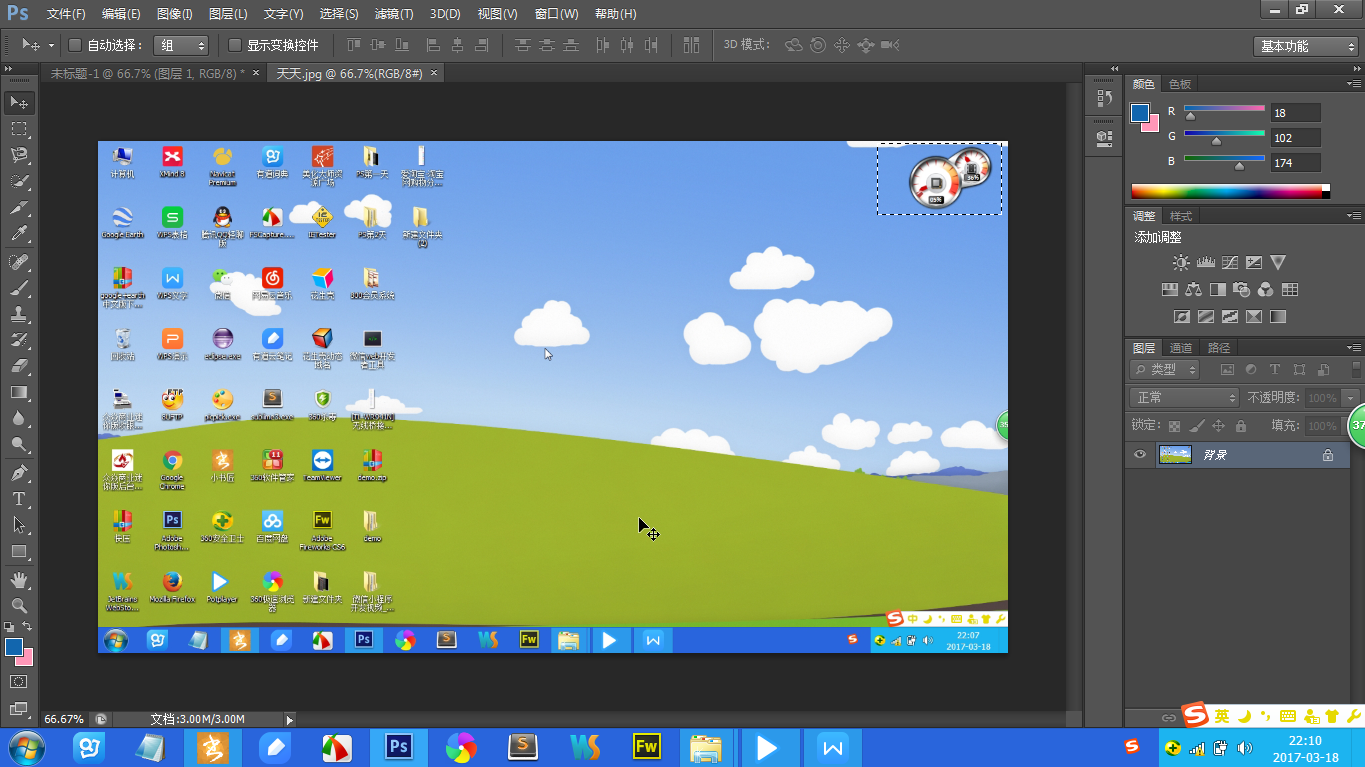
Task: Click the Auto-Align Layers icon
Action: click(x=691, y=45)
